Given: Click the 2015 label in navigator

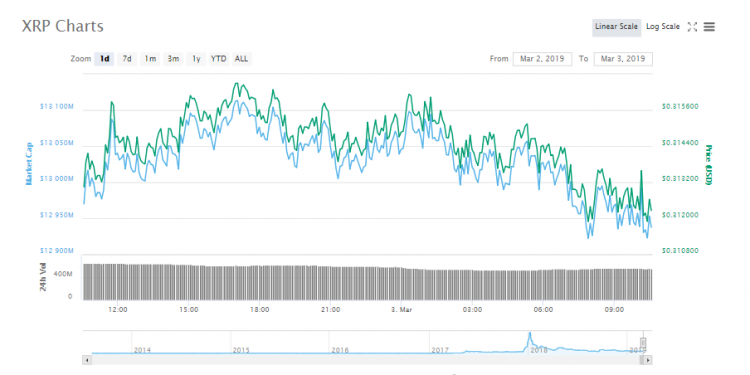Looking at the screenshot, I should [x=241, y=350].
